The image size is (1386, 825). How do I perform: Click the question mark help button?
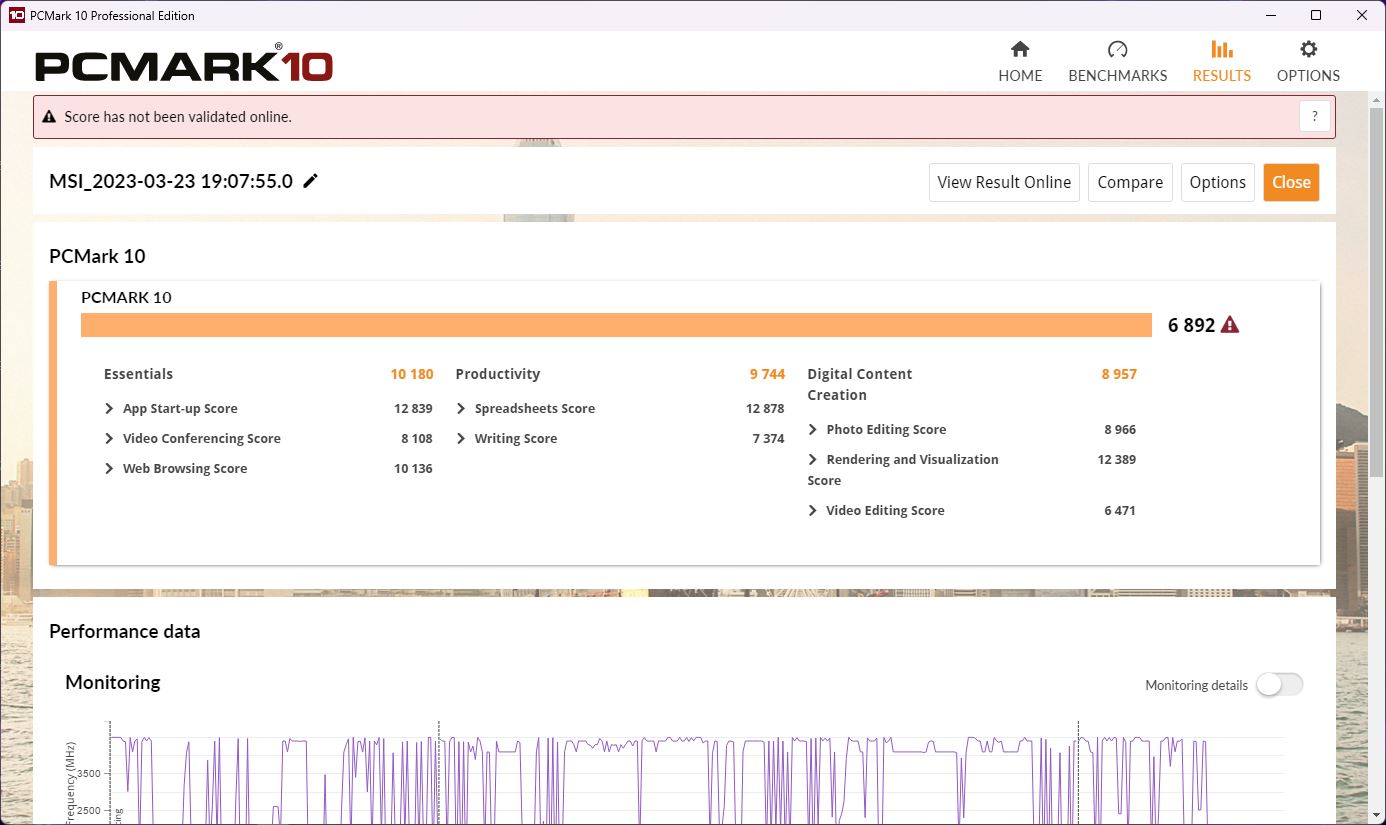point(1315,117)
